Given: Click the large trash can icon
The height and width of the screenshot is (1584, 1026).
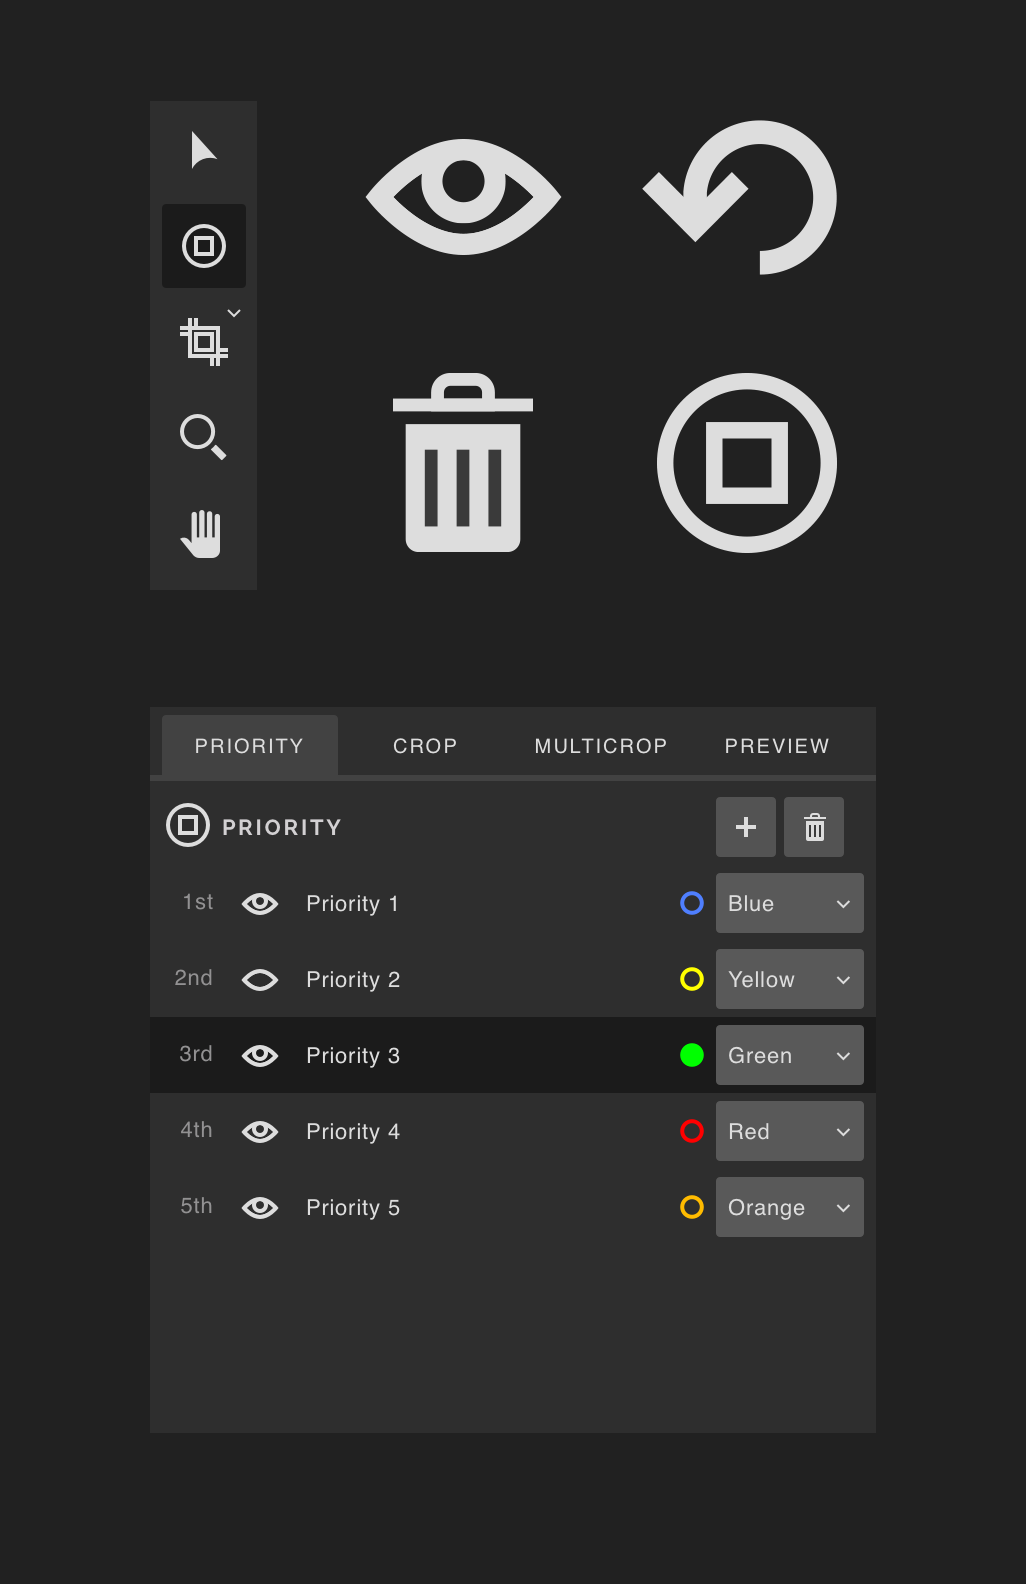Looking at the screenshot, I should click(x=463, y=462).
